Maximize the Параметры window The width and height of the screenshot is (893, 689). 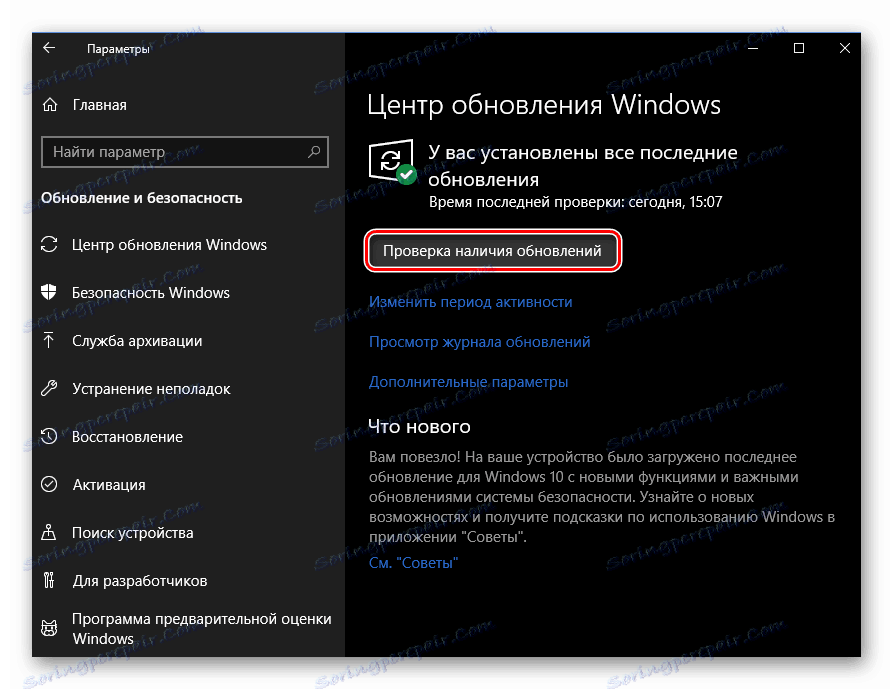(799, 48)
